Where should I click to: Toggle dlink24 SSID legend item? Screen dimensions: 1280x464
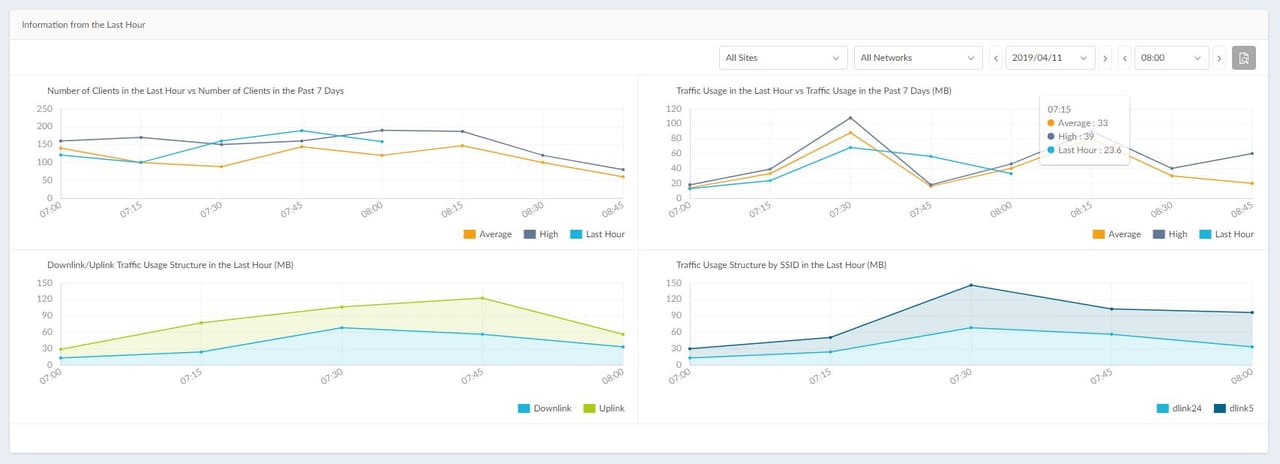pos(1180,408)
